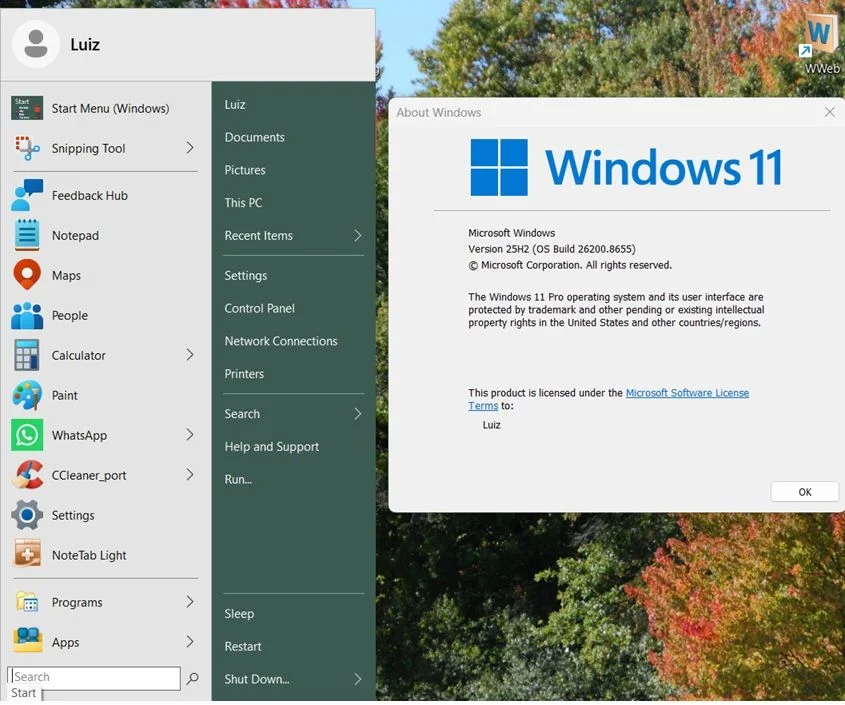Launch NoteTab Light icon

coord(27,555)
